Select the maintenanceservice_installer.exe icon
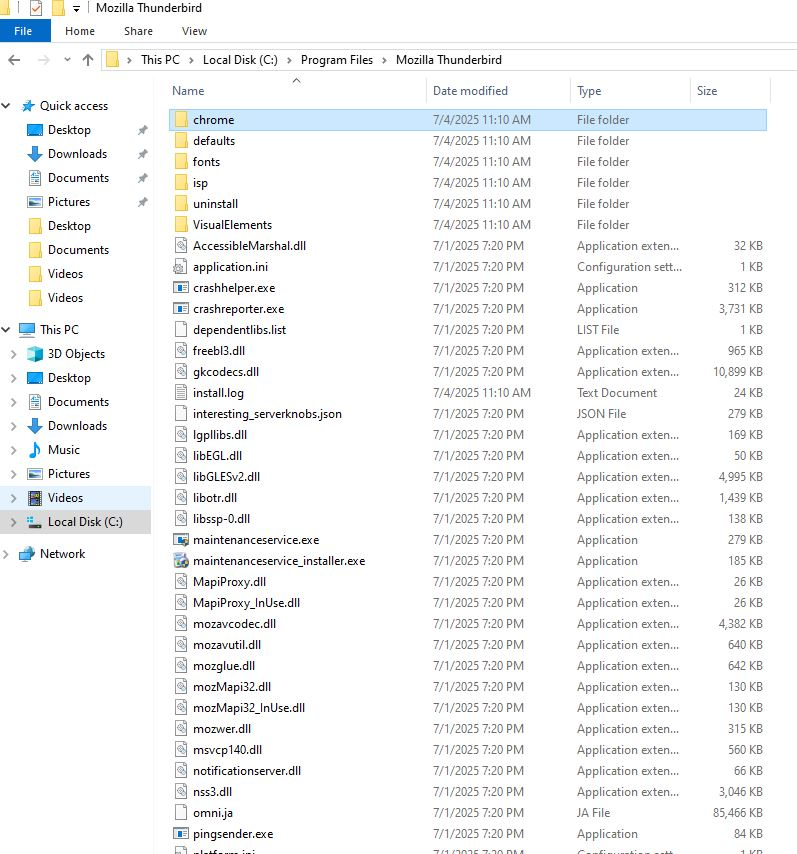Screen dimensions: 797x854 click(x=181, y=560)
